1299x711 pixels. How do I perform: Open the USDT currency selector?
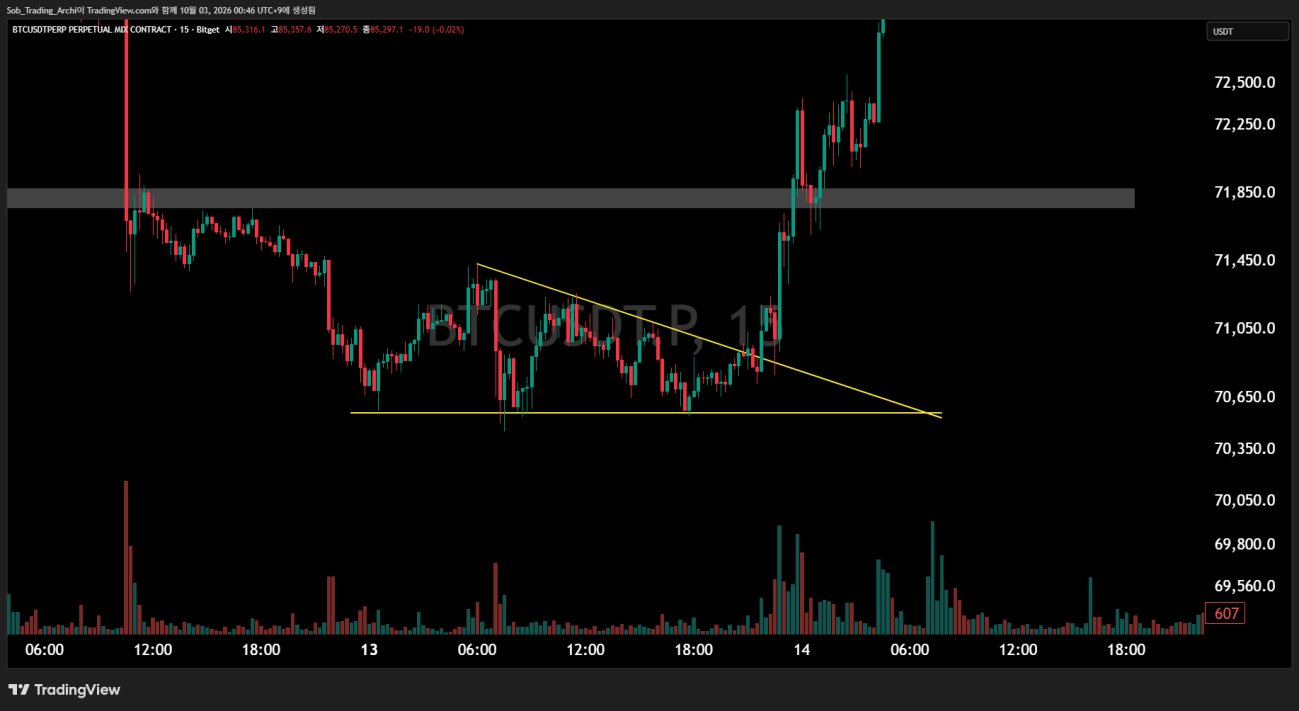1247,32
